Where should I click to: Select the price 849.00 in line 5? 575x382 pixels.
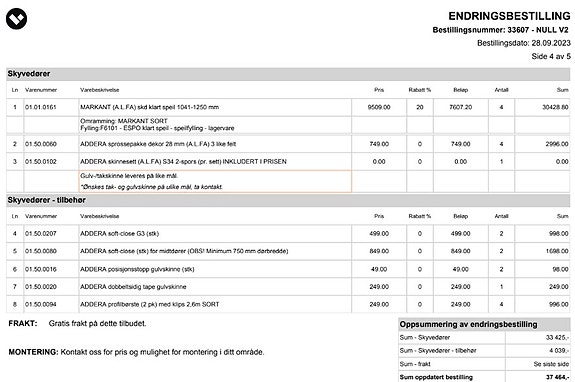tap(379, 251)
